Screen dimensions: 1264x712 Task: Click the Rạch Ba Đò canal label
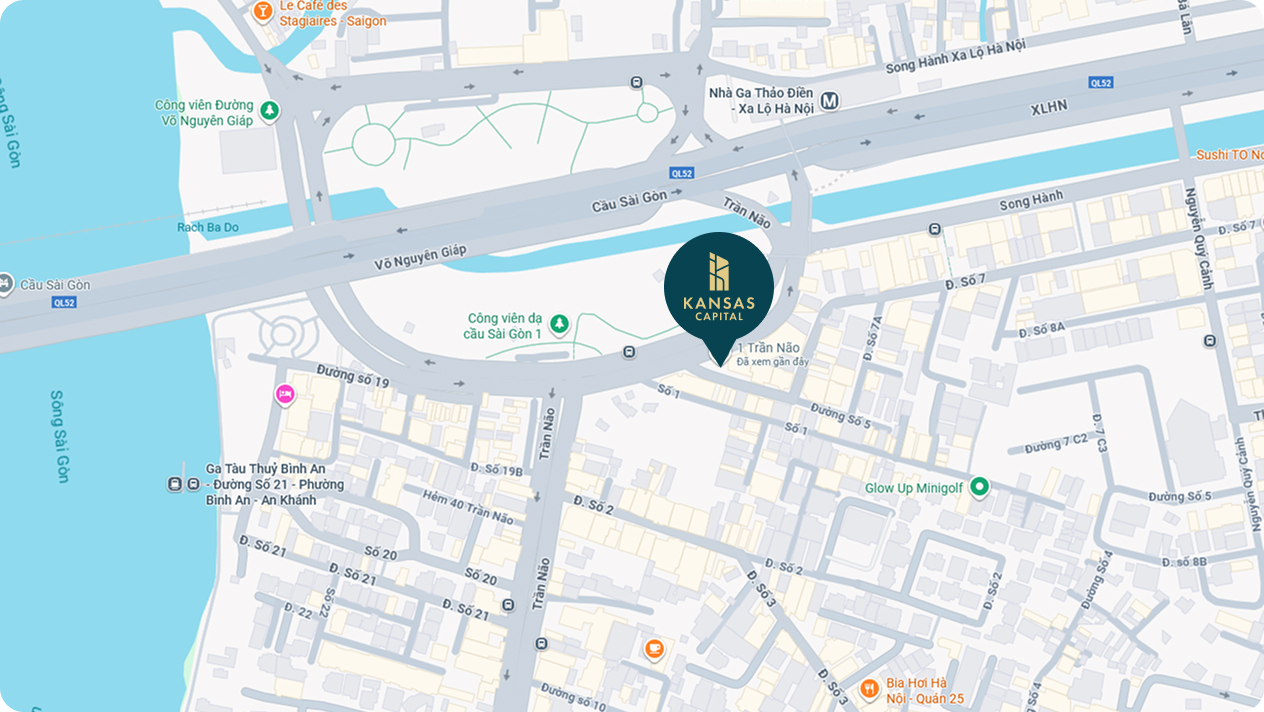click(208, 227)
